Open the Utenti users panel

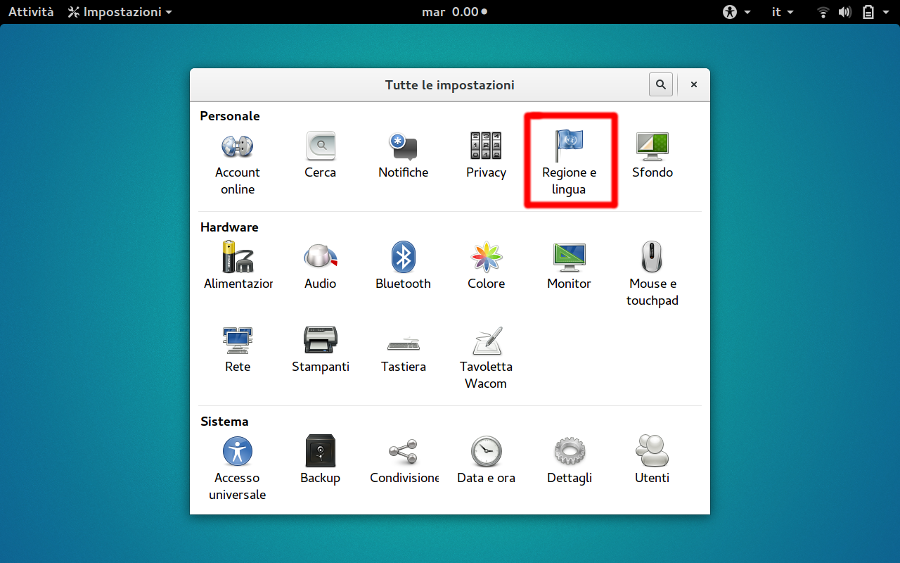tap(652, 460)
